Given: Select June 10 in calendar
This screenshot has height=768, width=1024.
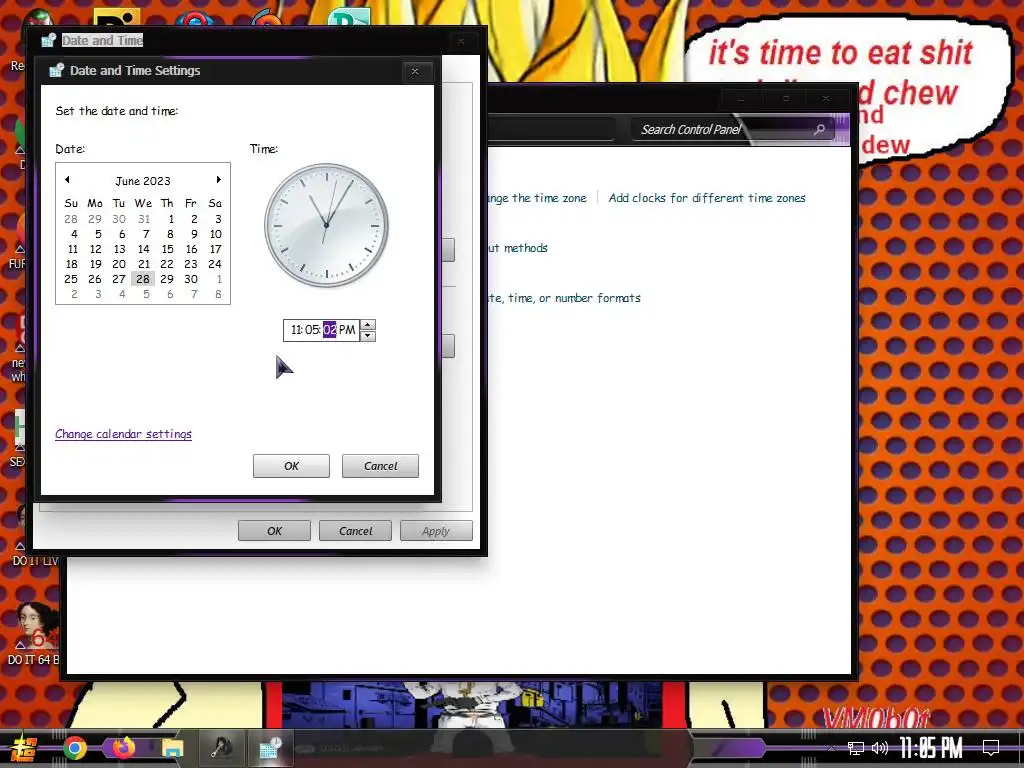Looking at the screenshot, I should [x=216, y=234].
